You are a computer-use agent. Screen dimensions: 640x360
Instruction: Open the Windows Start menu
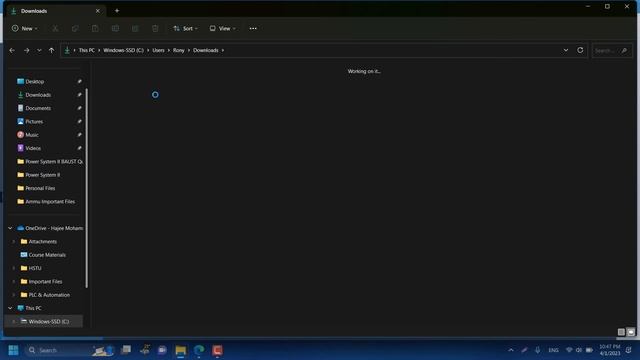coord(13,350)
